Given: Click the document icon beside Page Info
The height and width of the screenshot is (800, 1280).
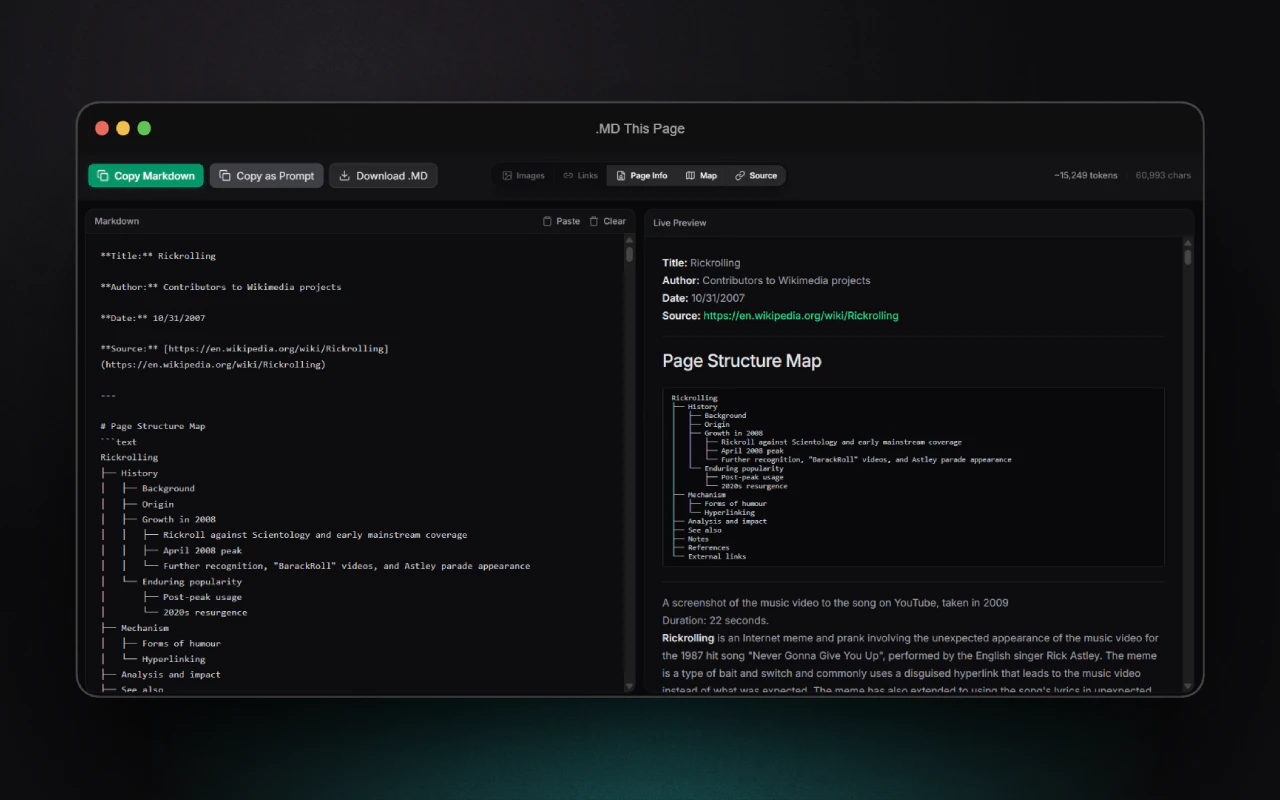Looking at the screenshot, I should pyautogui.click(x=620, y=176).
